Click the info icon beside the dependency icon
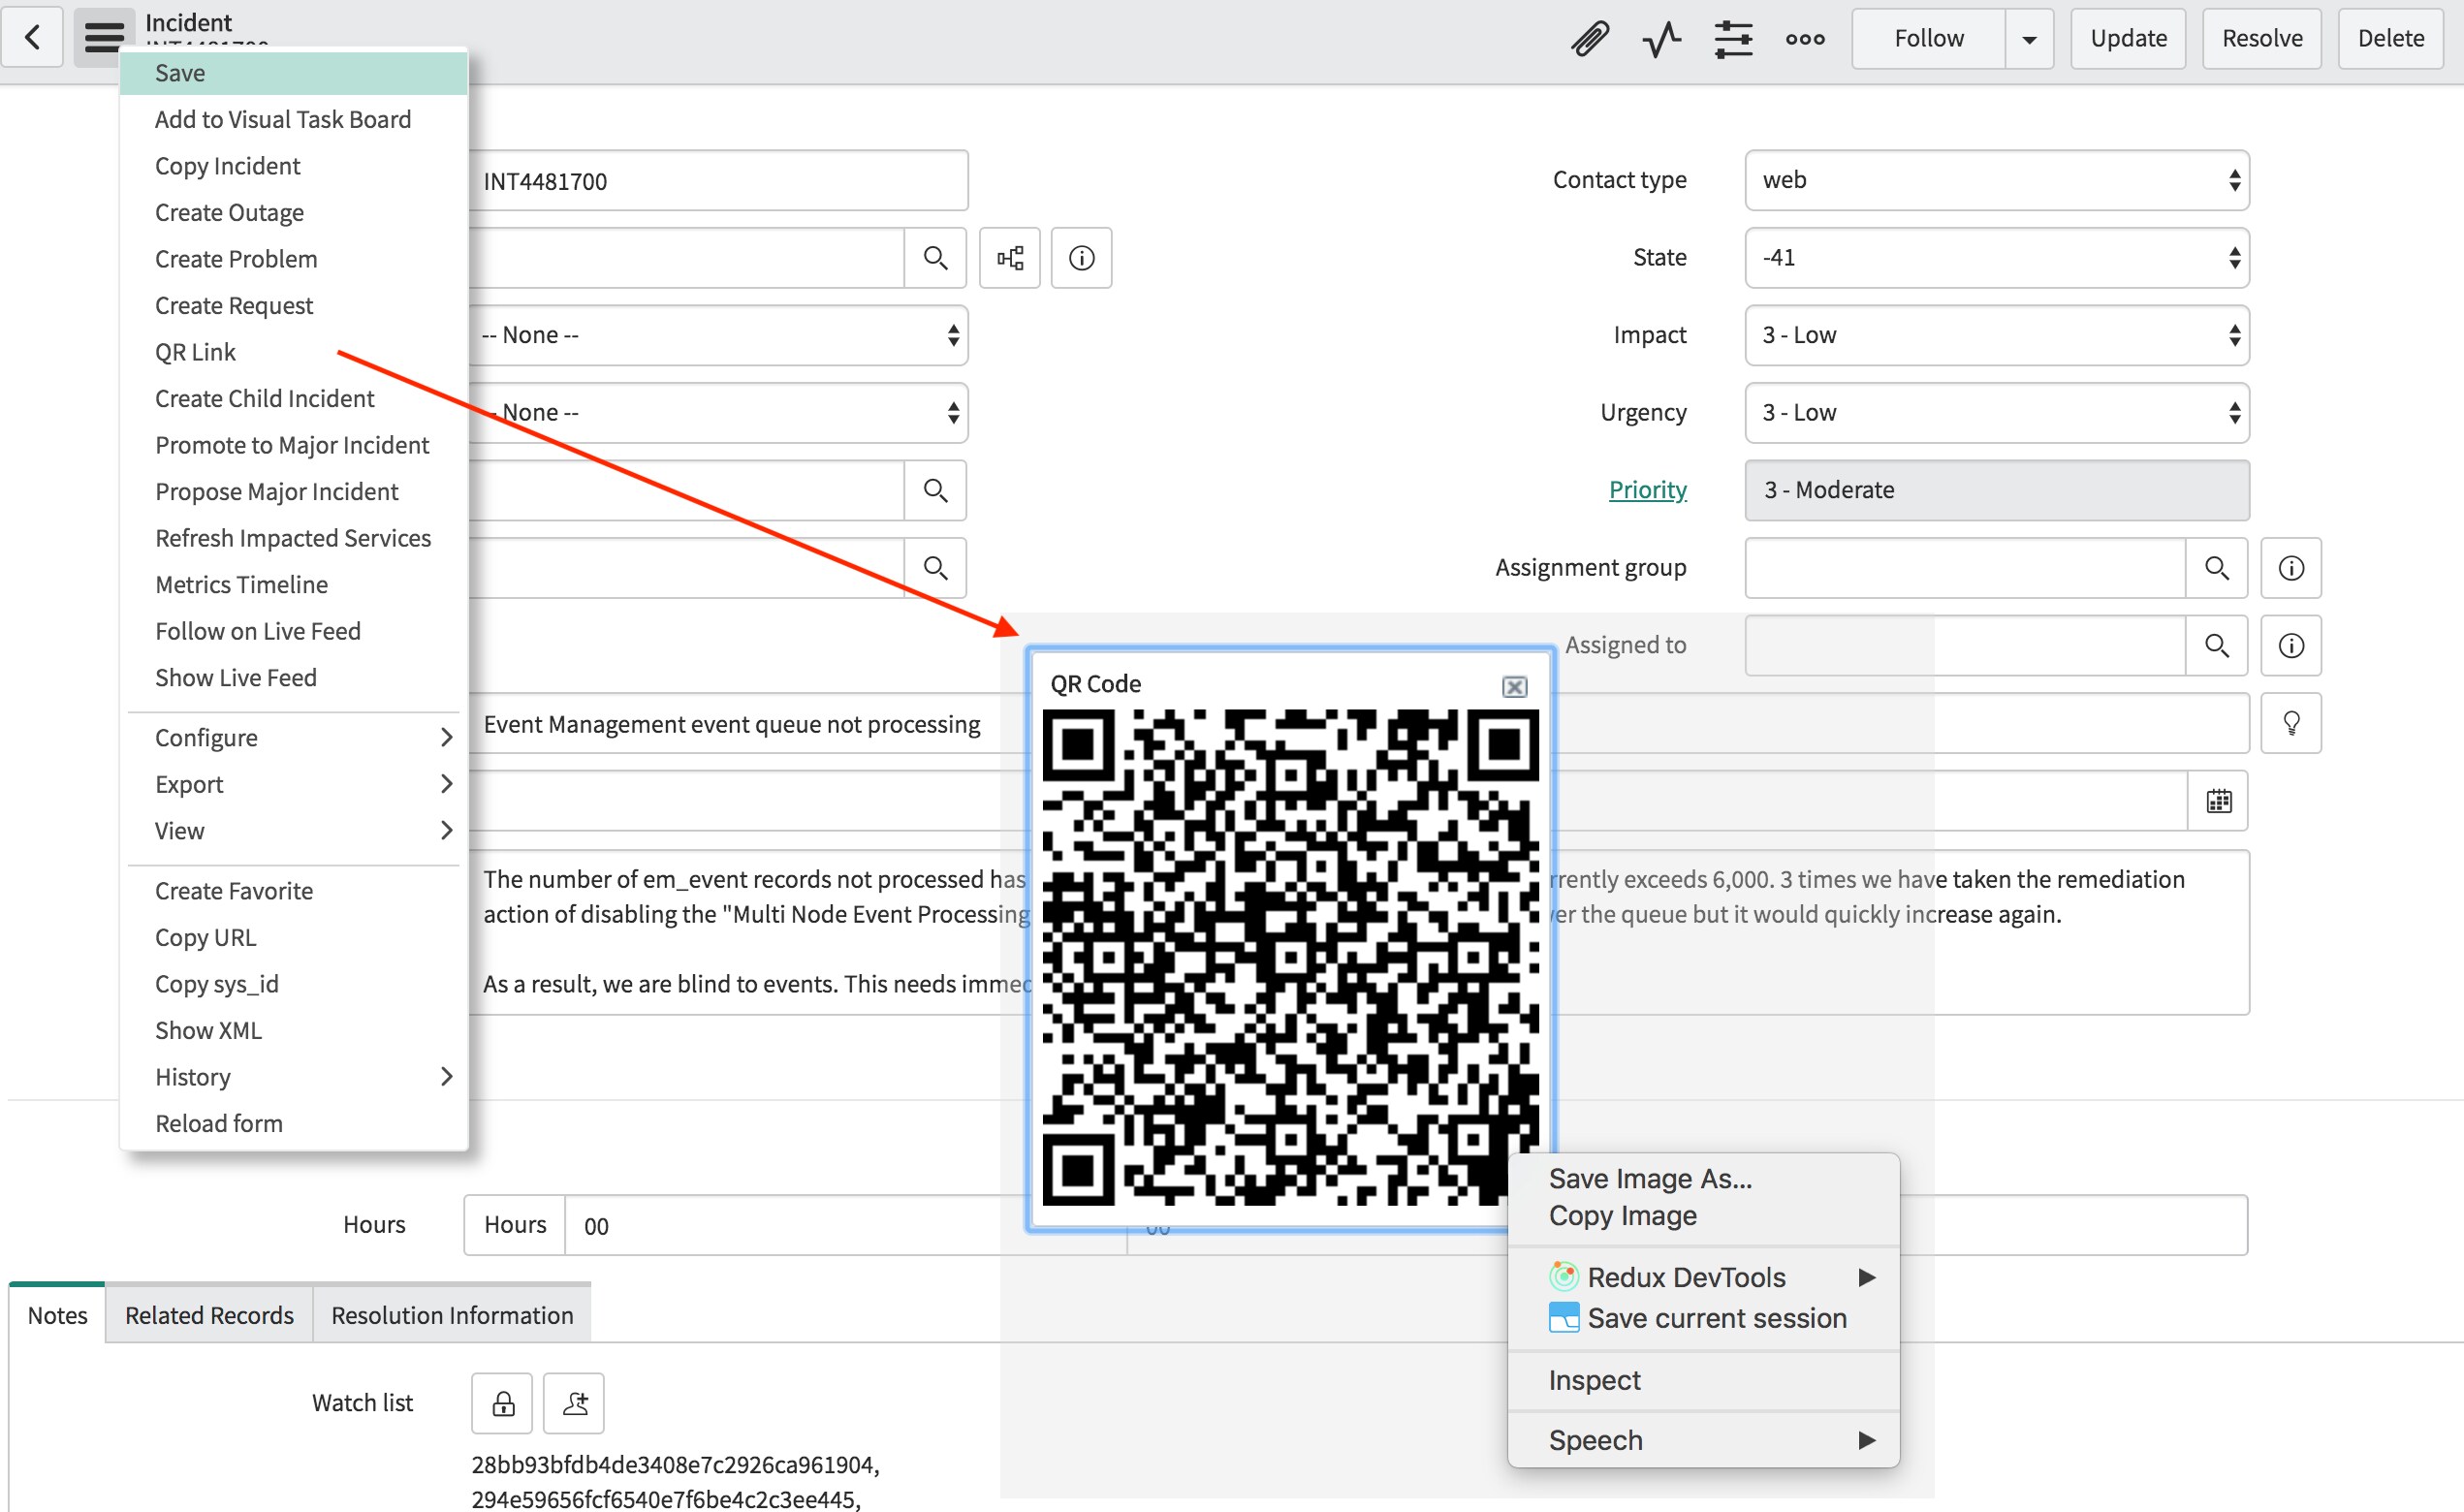This screenshot has height=1512, width=2464. (x=1082, y=258)
